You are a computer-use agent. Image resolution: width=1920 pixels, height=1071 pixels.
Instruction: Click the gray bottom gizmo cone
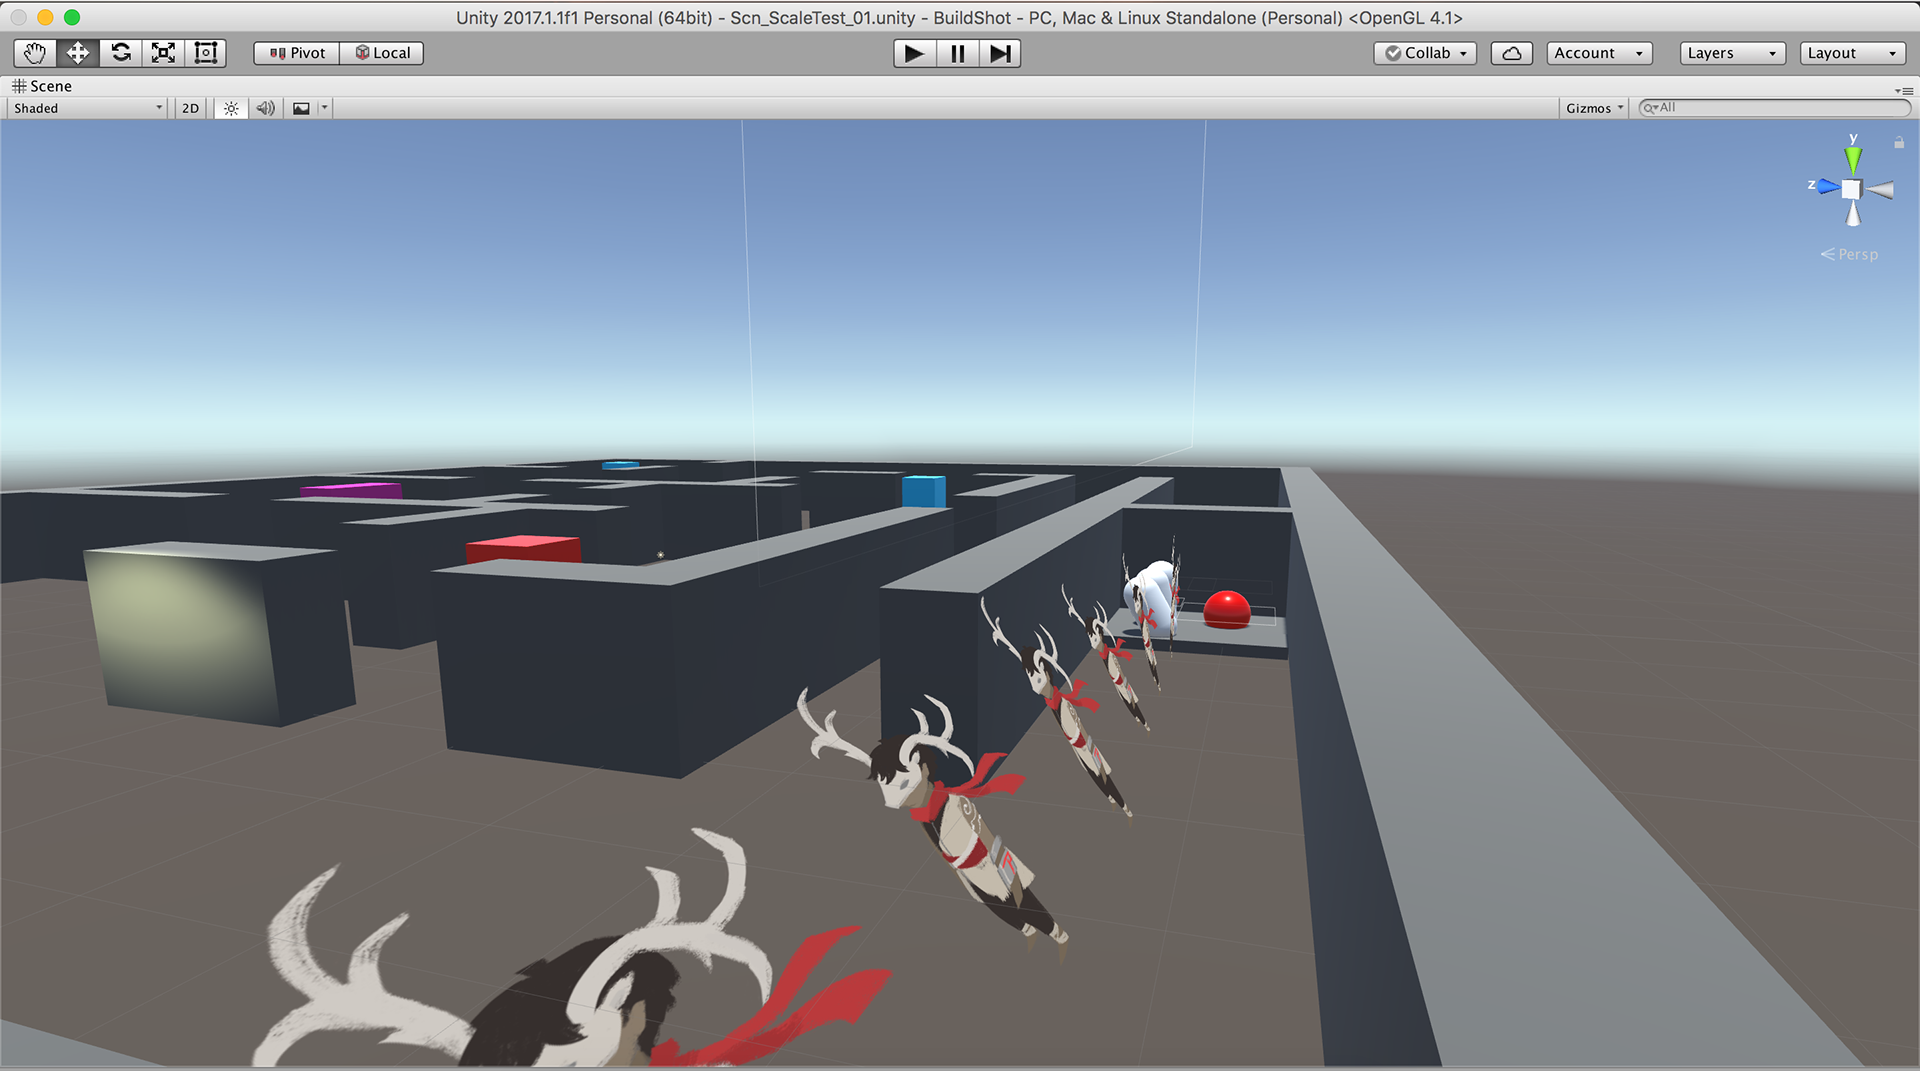[1853, 213]
